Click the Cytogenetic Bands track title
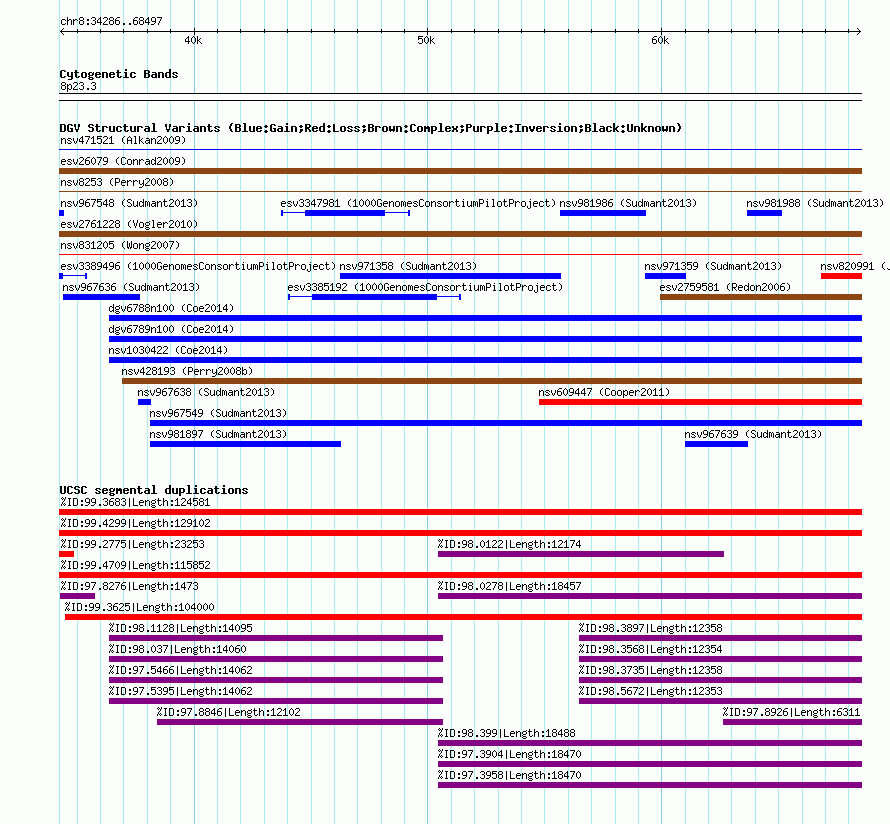The height and width of the screenshot is (824, 890). click(119, 74)
